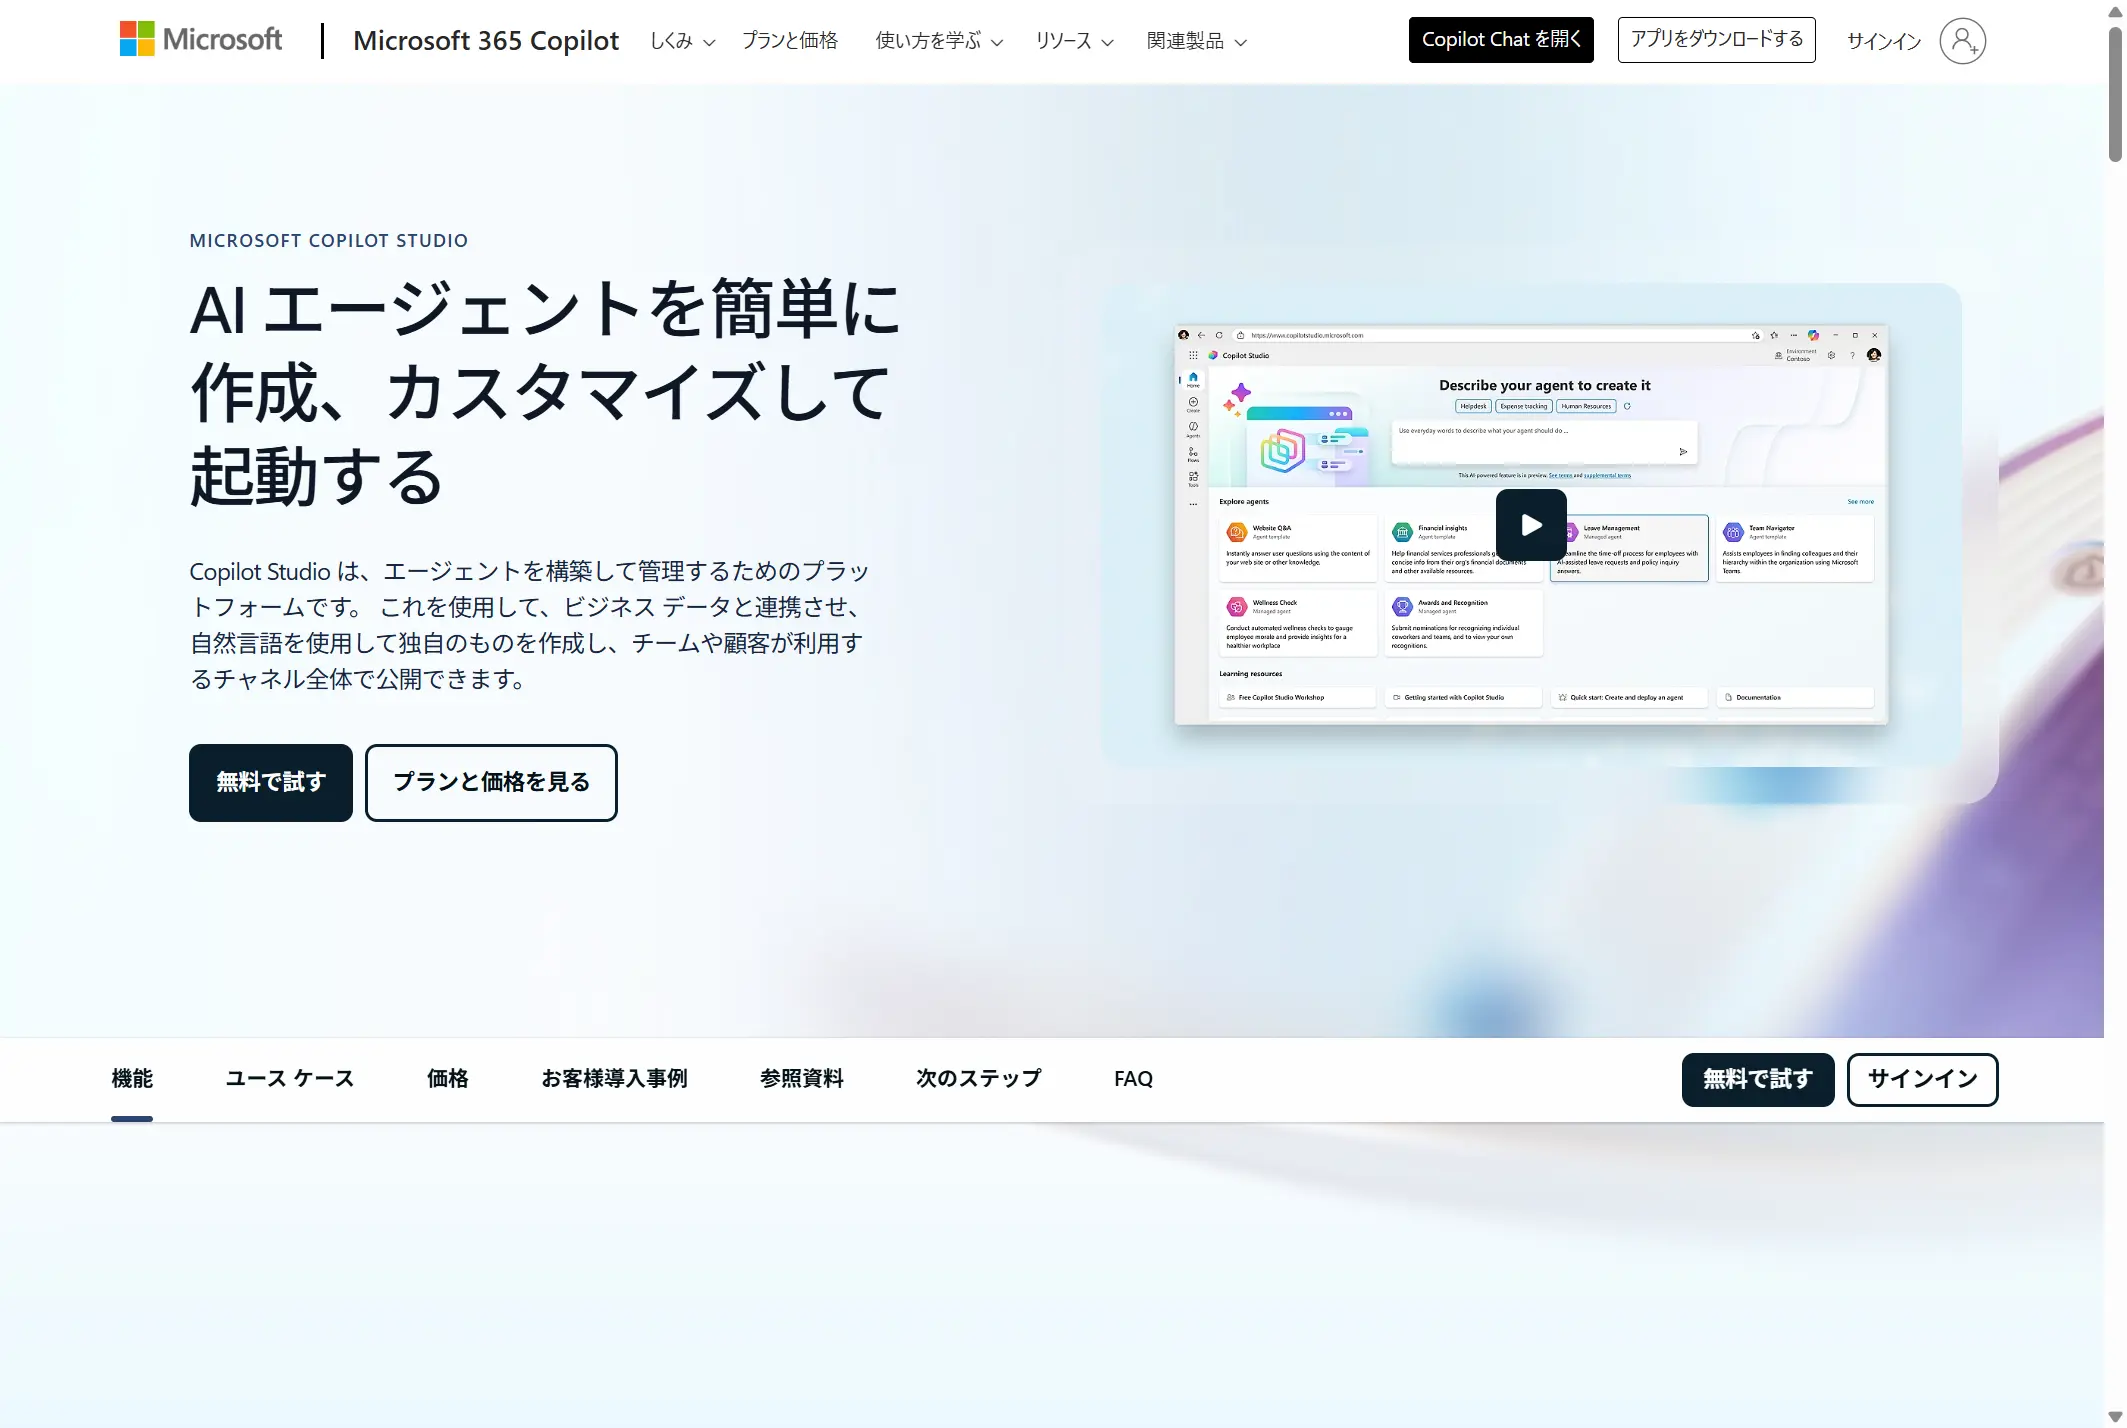Open プランと価格 in the top navigation
Viewport: 2127px width, 1428px height.
click(x=789, y=41)
